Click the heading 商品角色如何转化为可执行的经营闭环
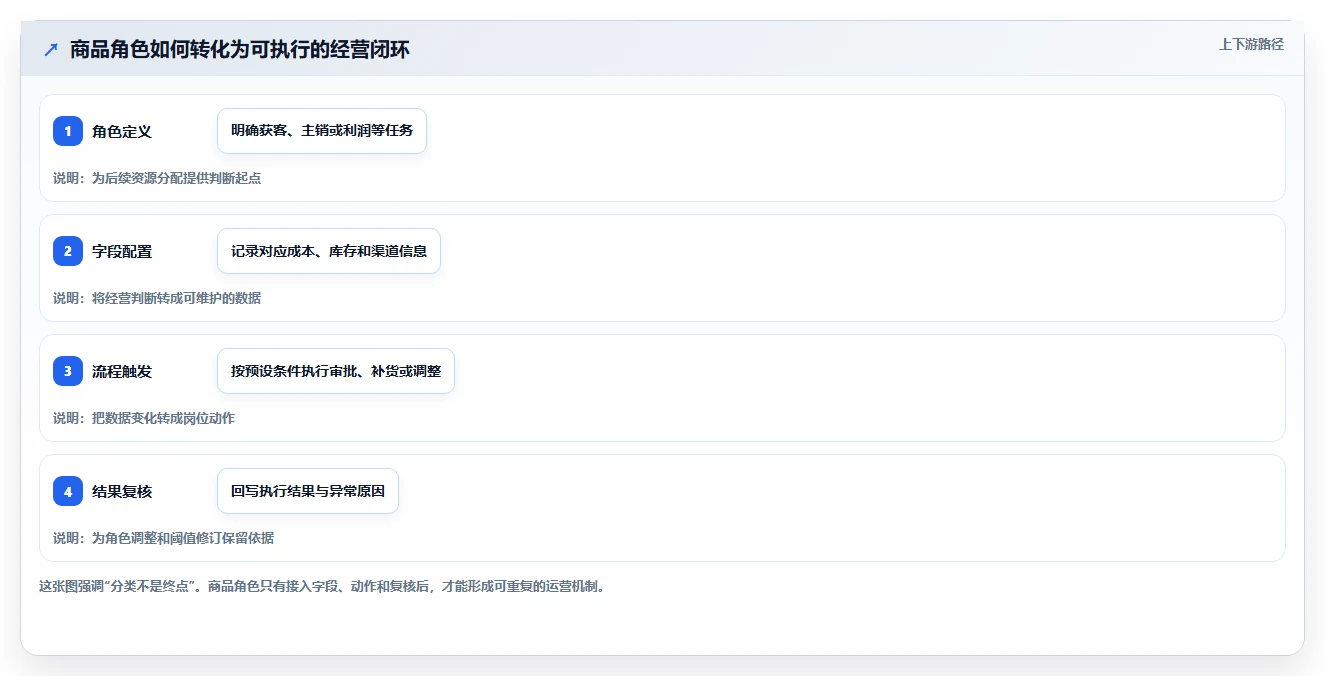Viewport: 1325px width, 676px height. [x=240, y=49]
